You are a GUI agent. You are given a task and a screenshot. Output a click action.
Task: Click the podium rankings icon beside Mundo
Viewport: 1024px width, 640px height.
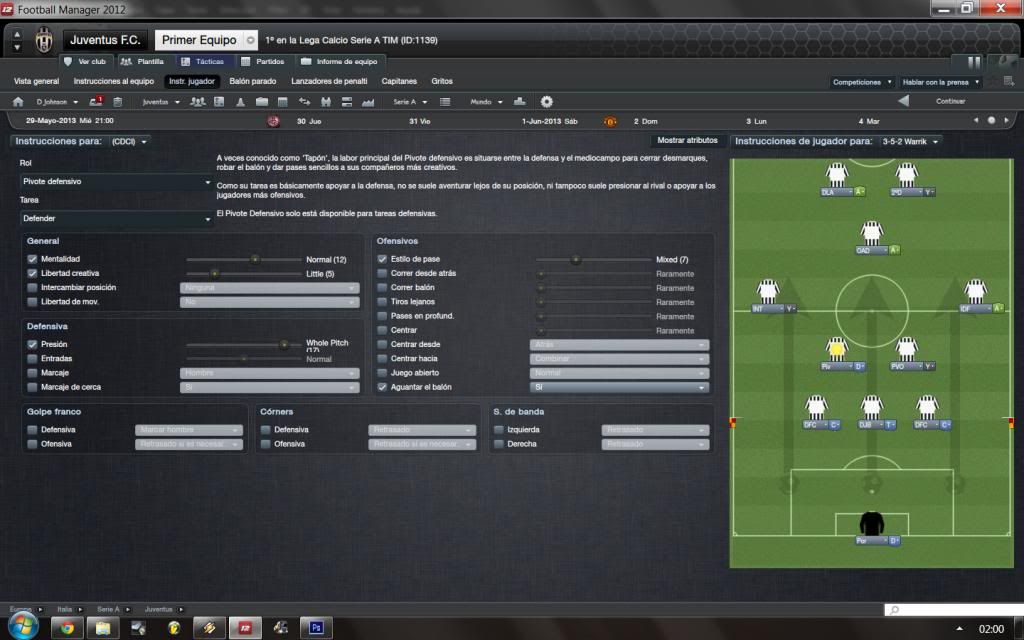click(x=520, y=102)
